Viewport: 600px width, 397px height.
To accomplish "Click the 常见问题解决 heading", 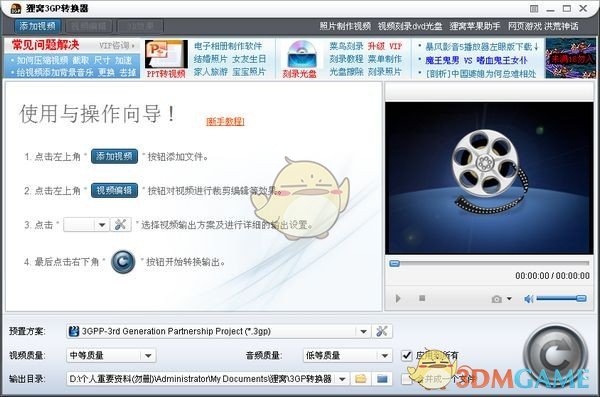I will 45,45.
